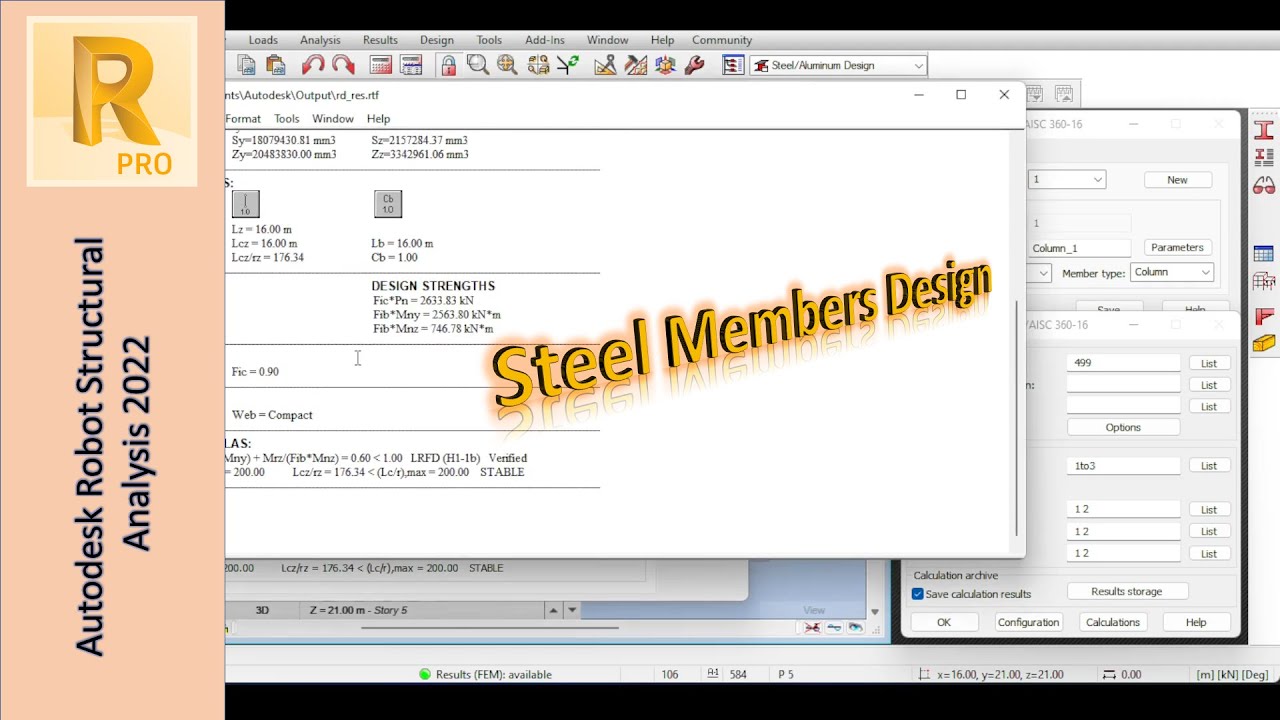
Task: Click the Lz buckling length icon
Action: [245, 204]
